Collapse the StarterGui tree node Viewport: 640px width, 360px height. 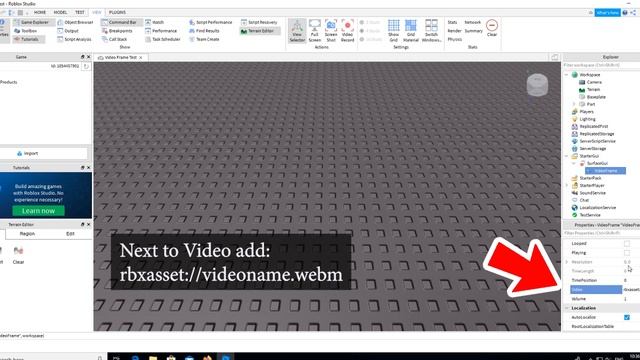click(567, 156)
